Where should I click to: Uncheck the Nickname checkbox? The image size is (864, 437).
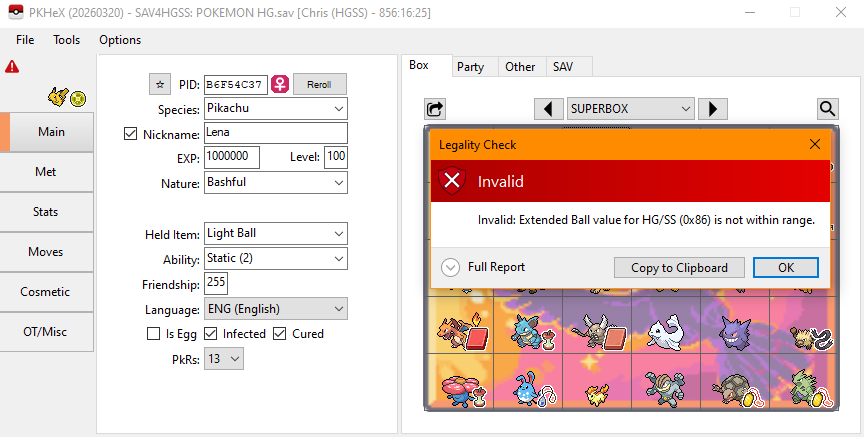(x=130, y=133)
